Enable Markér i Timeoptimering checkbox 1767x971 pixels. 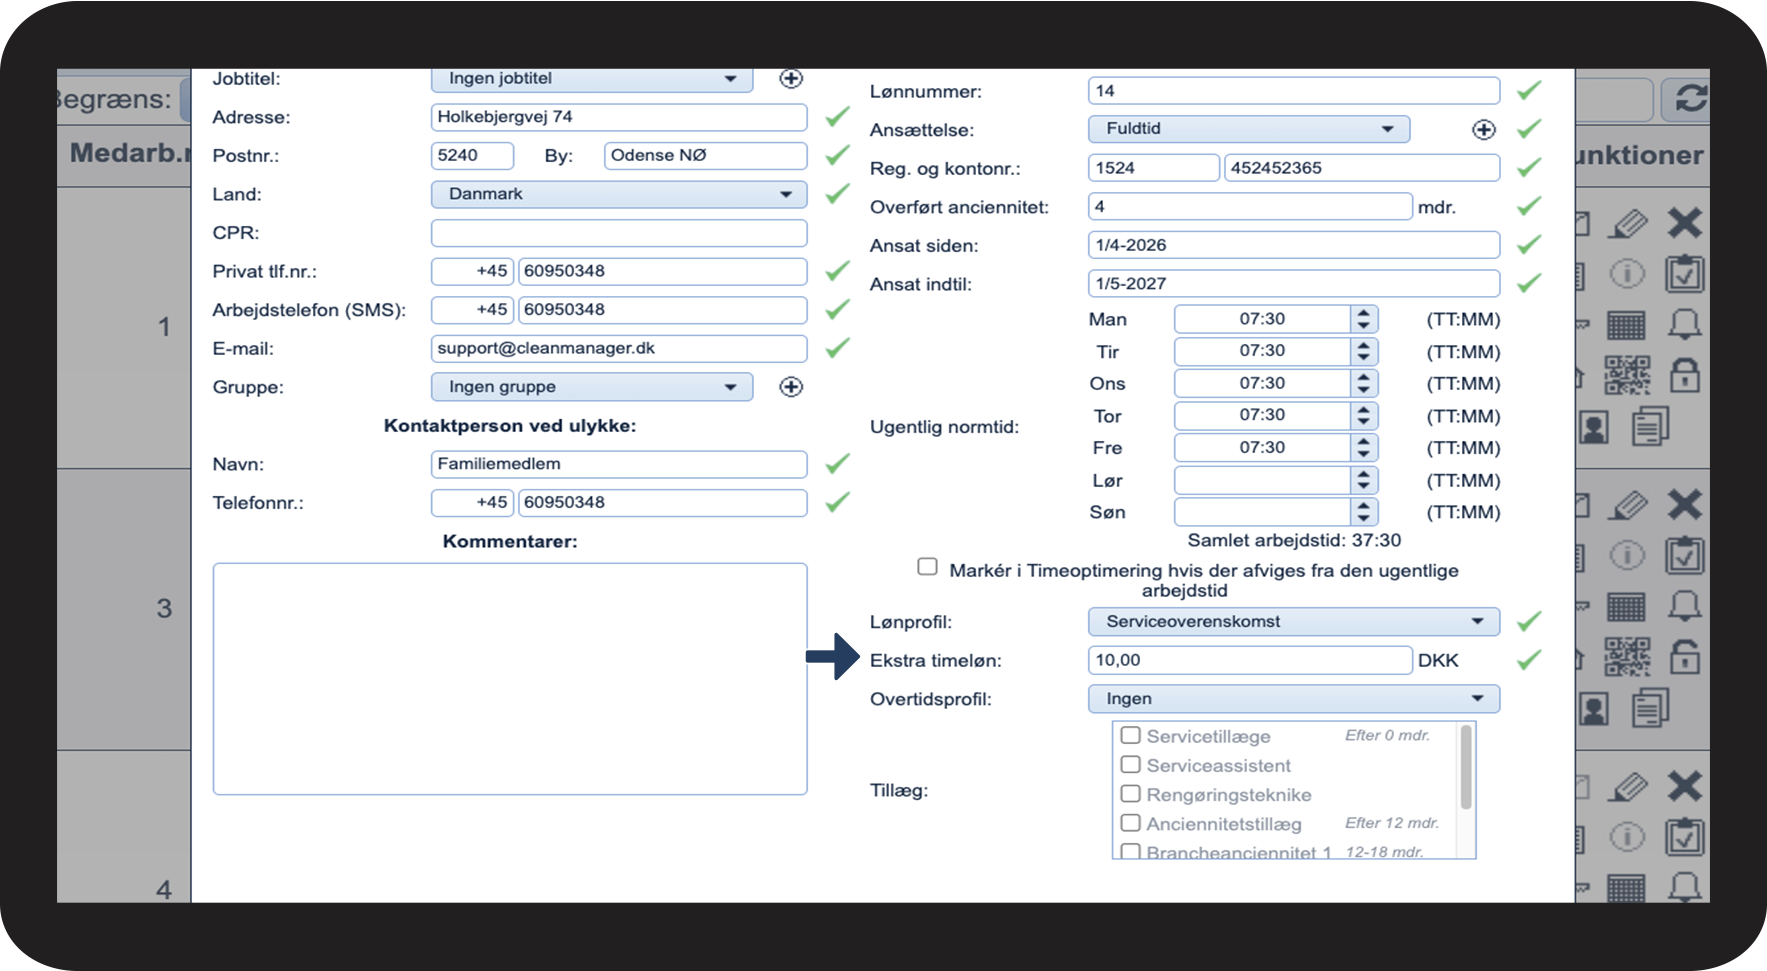tap(928, 567)
